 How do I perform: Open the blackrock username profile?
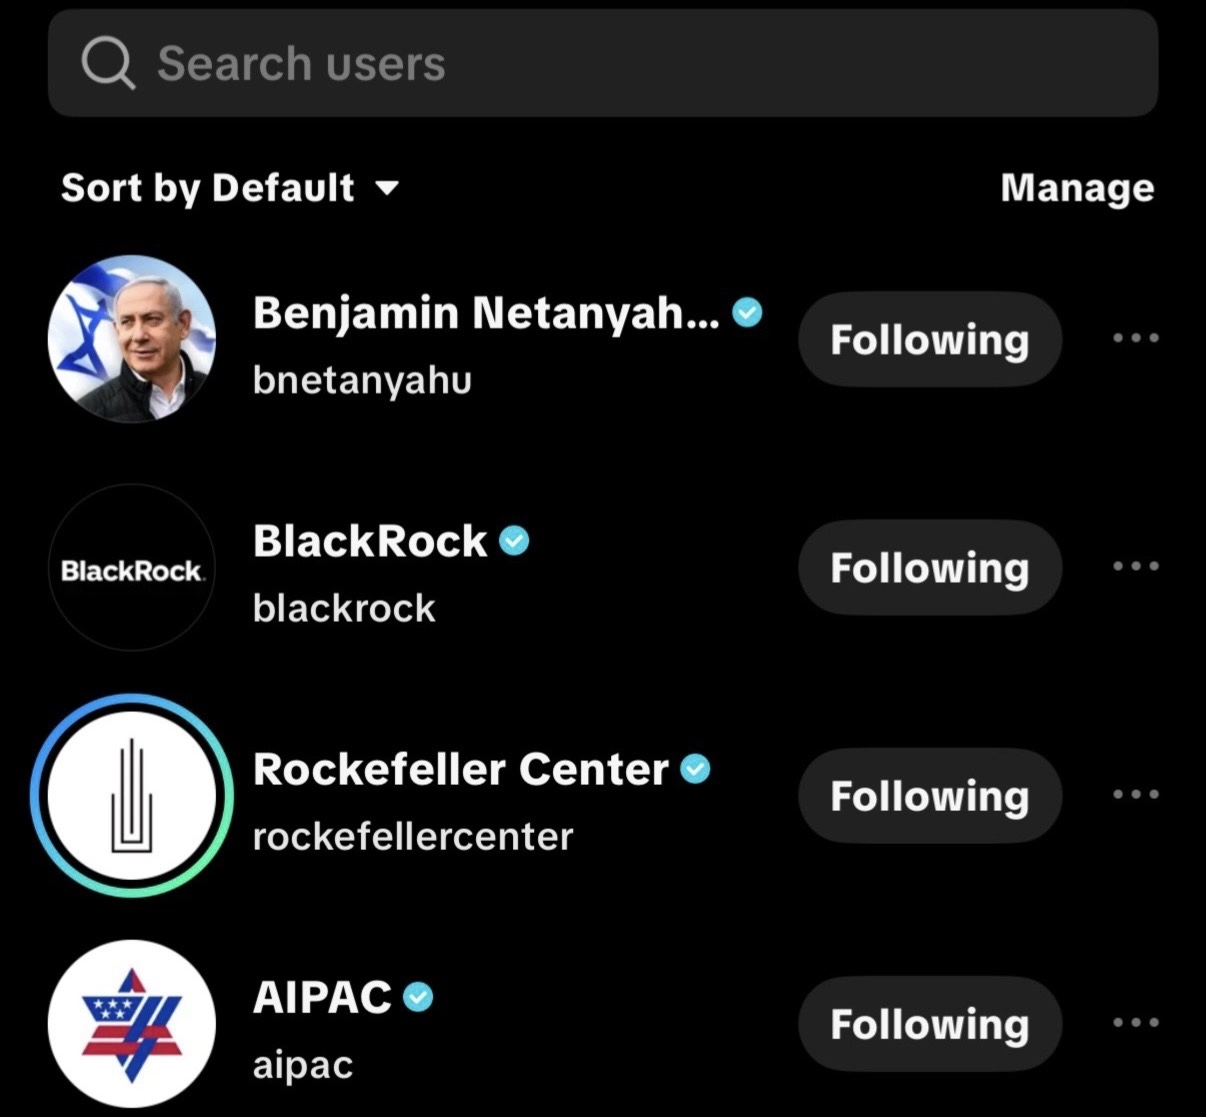344,608
